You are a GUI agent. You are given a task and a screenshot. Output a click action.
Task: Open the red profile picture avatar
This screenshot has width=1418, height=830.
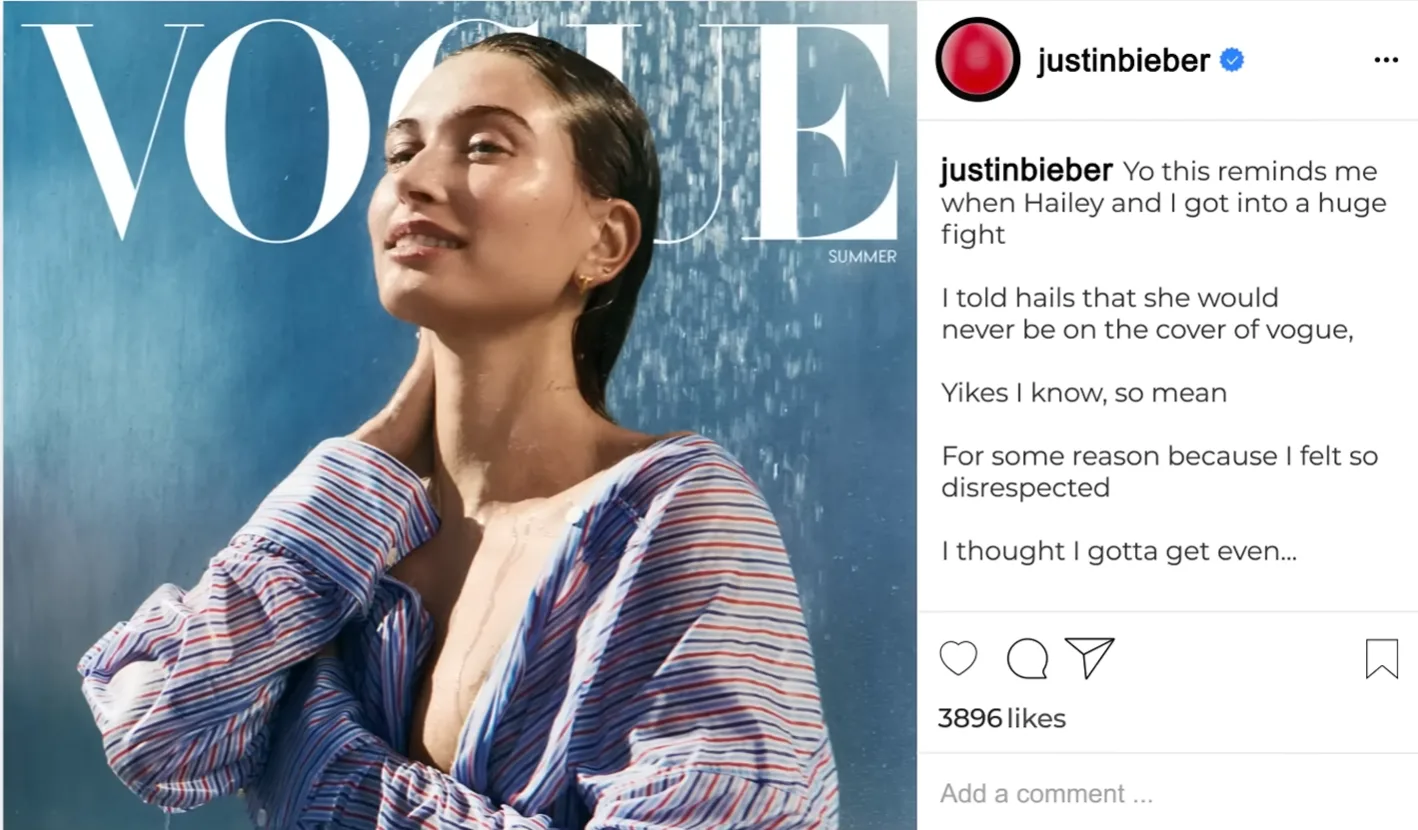coord(977,60)
